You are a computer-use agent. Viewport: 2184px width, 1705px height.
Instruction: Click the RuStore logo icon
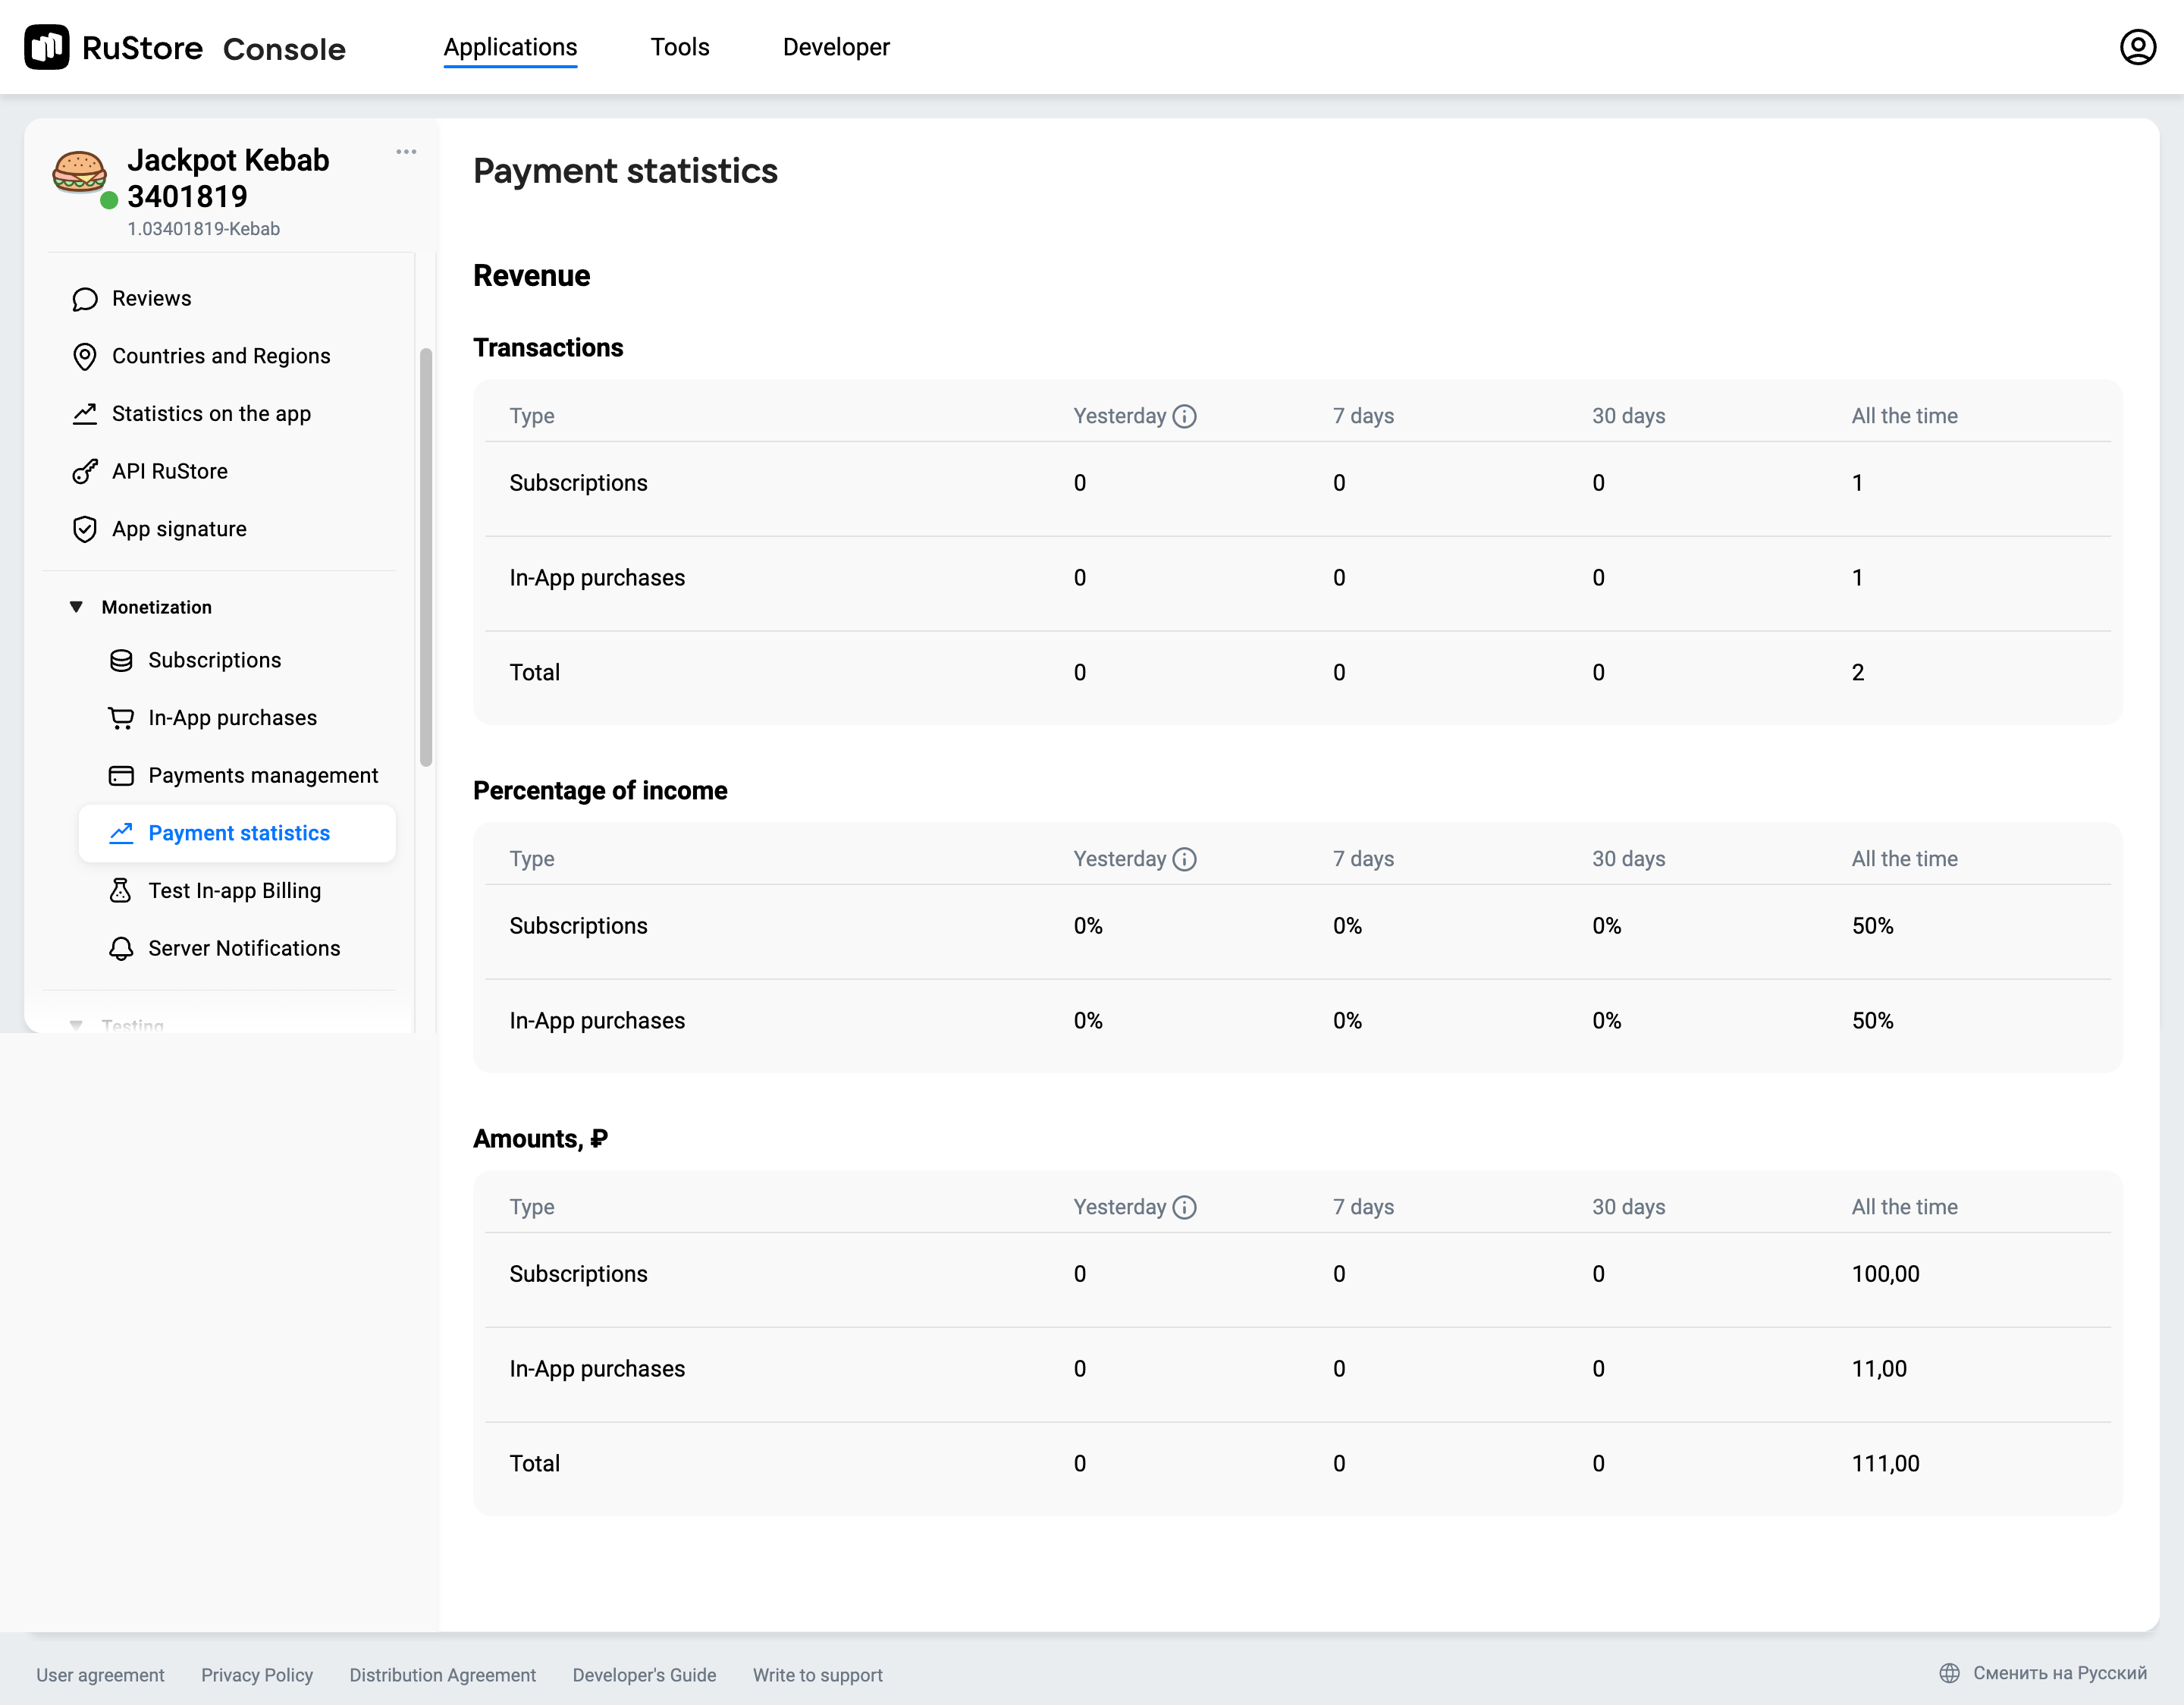pos(47,47)
